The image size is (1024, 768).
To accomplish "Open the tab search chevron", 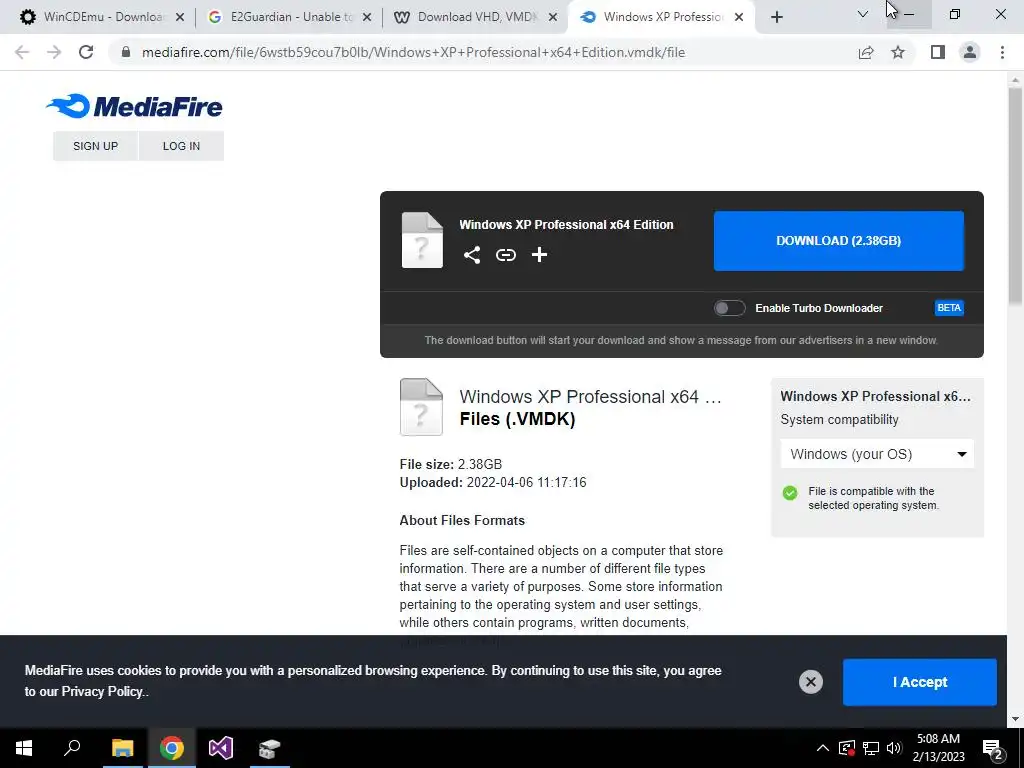I will [863, 14].
